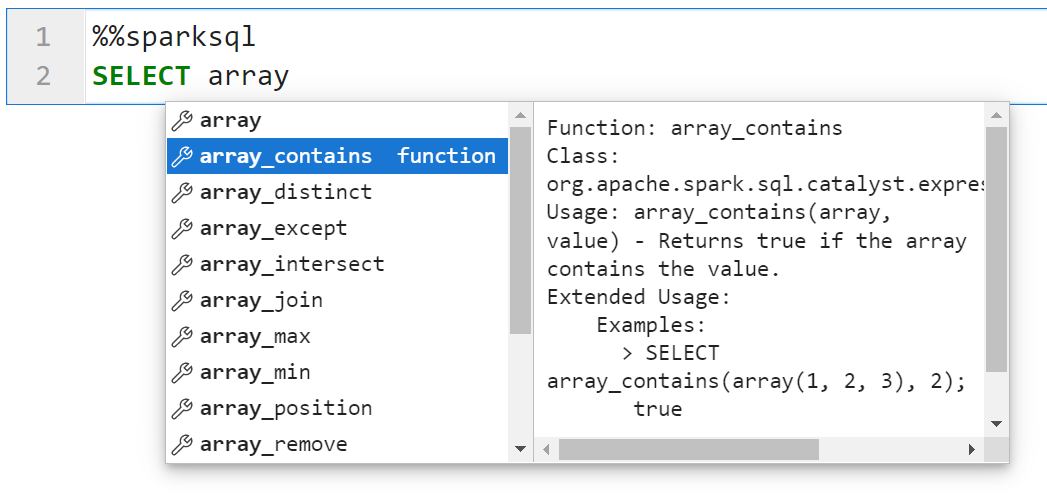Pick the array_distinct completion entry
The width and height of the screenshot is (1047, 499).
tap(337, 192)
